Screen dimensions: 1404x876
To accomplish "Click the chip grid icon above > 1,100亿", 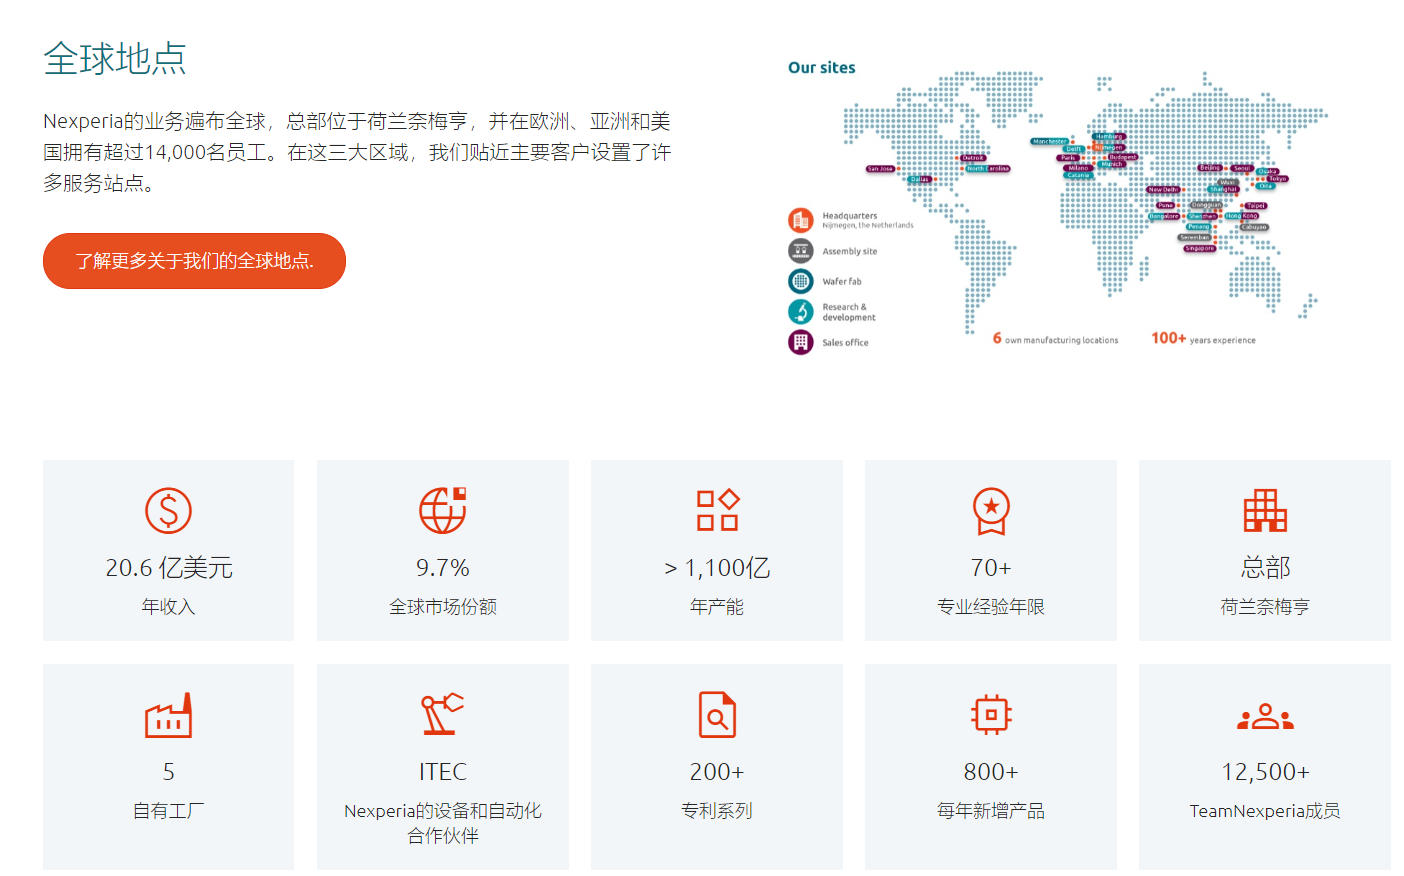I will coord(716,510).
